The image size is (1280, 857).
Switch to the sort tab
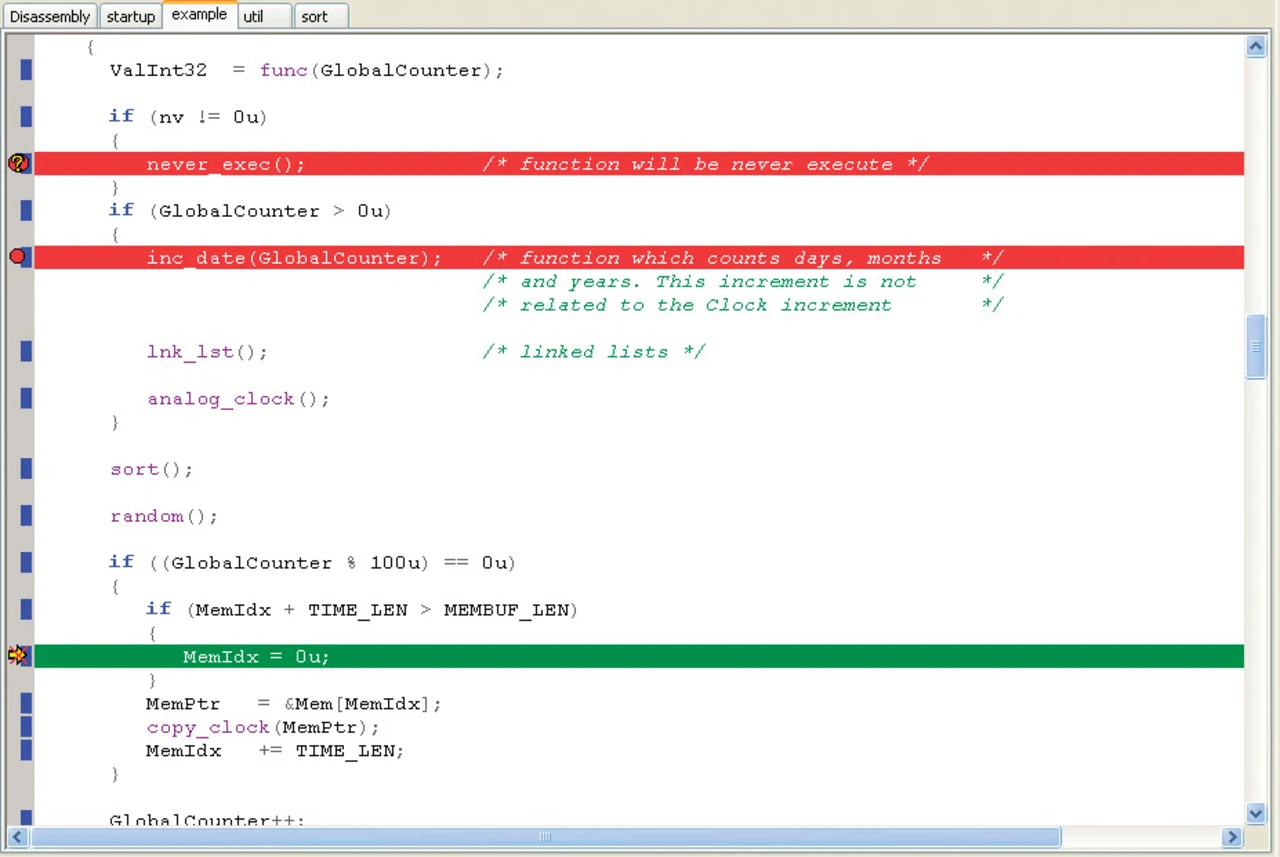(x=314, y=17)
